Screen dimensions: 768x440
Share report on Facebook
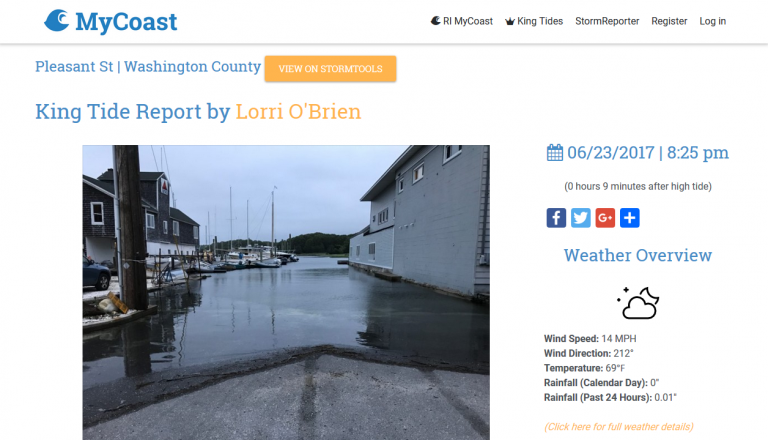tap(556, 218)
